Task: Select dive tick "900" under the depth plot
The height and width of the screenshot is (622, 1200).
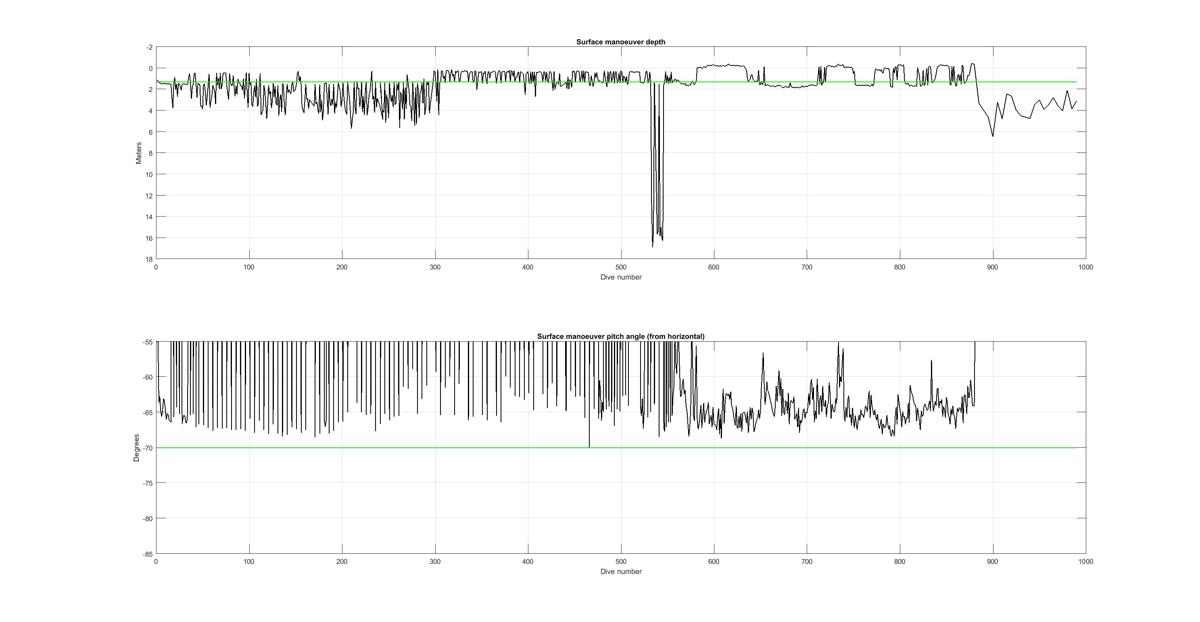Action: pyautogui.click(x=993, y=267)
